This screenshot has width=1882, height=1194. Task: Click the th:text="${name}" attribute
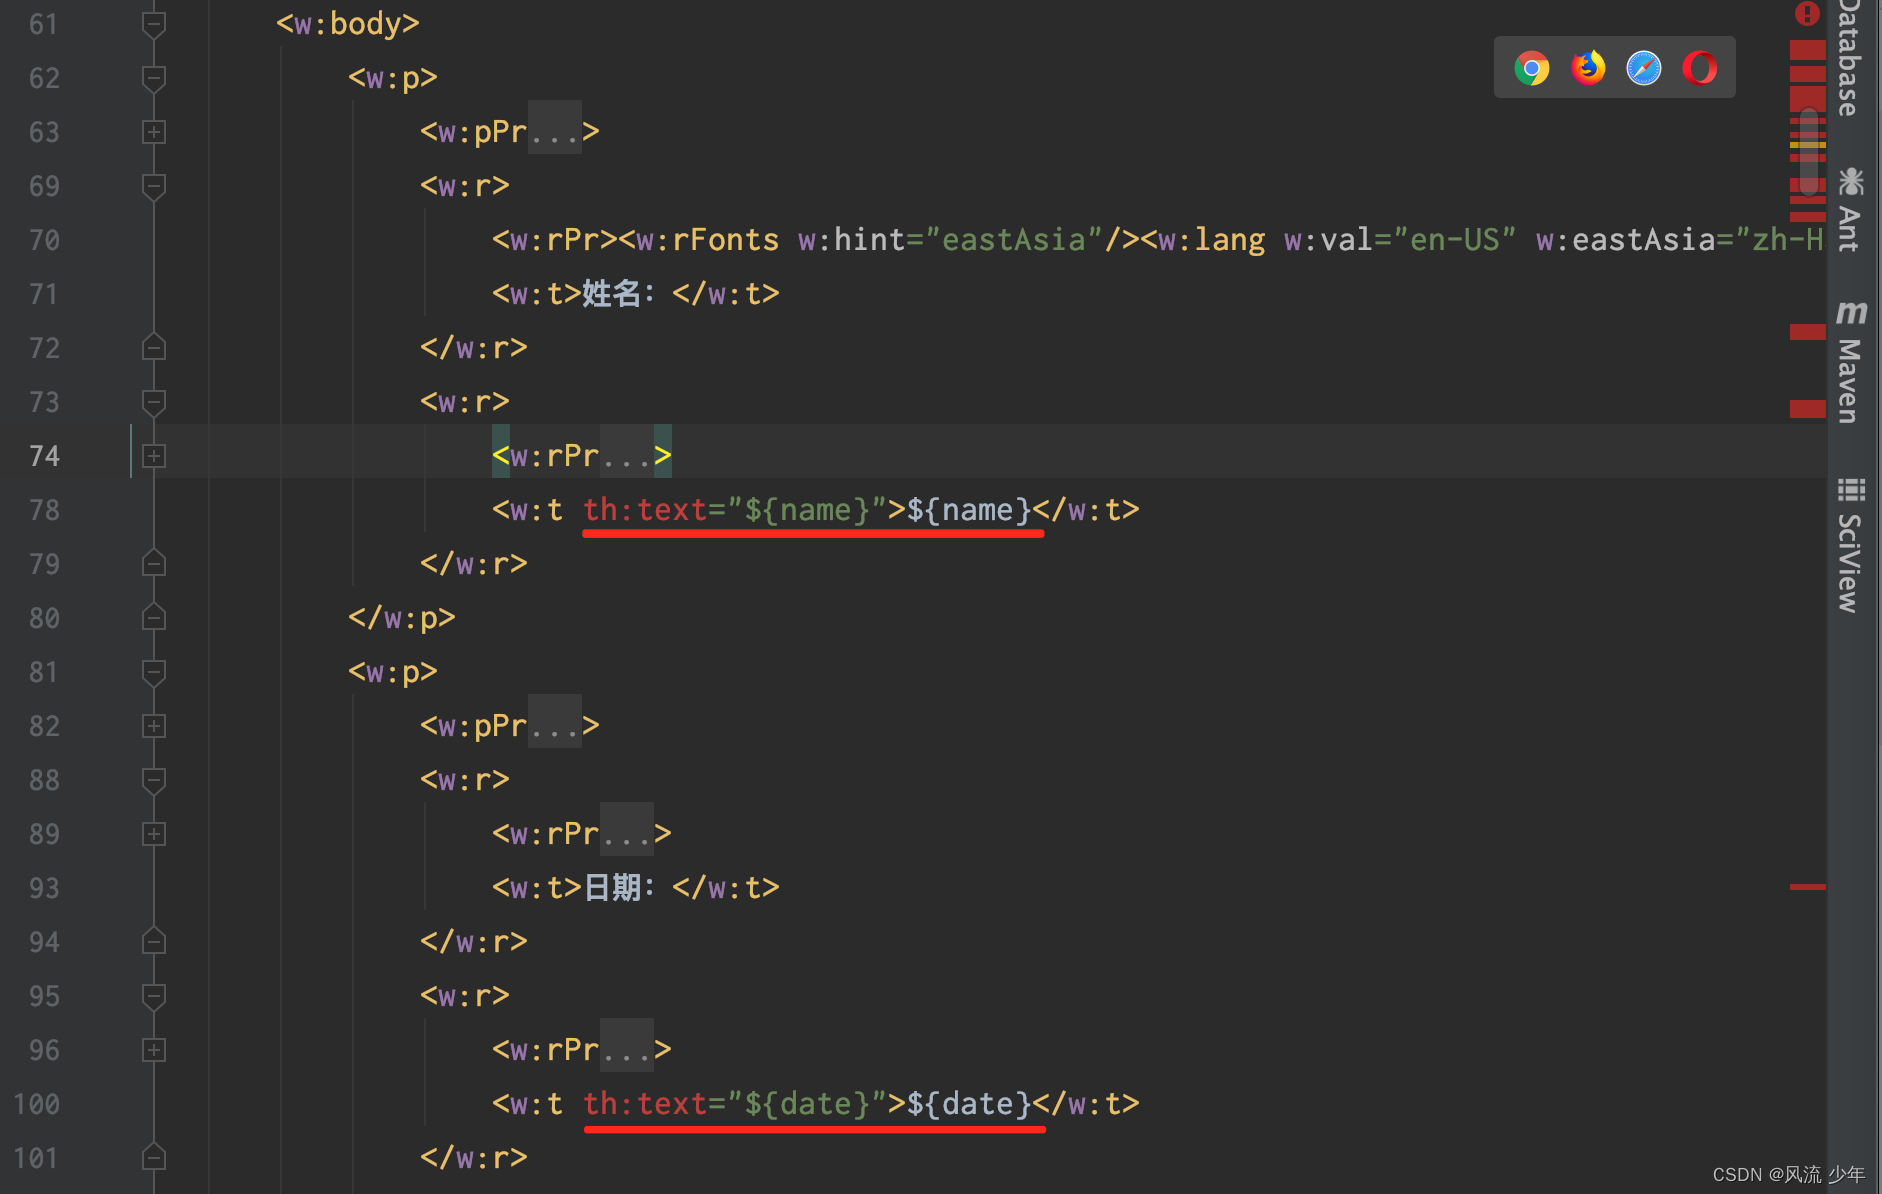click(735, 510)
